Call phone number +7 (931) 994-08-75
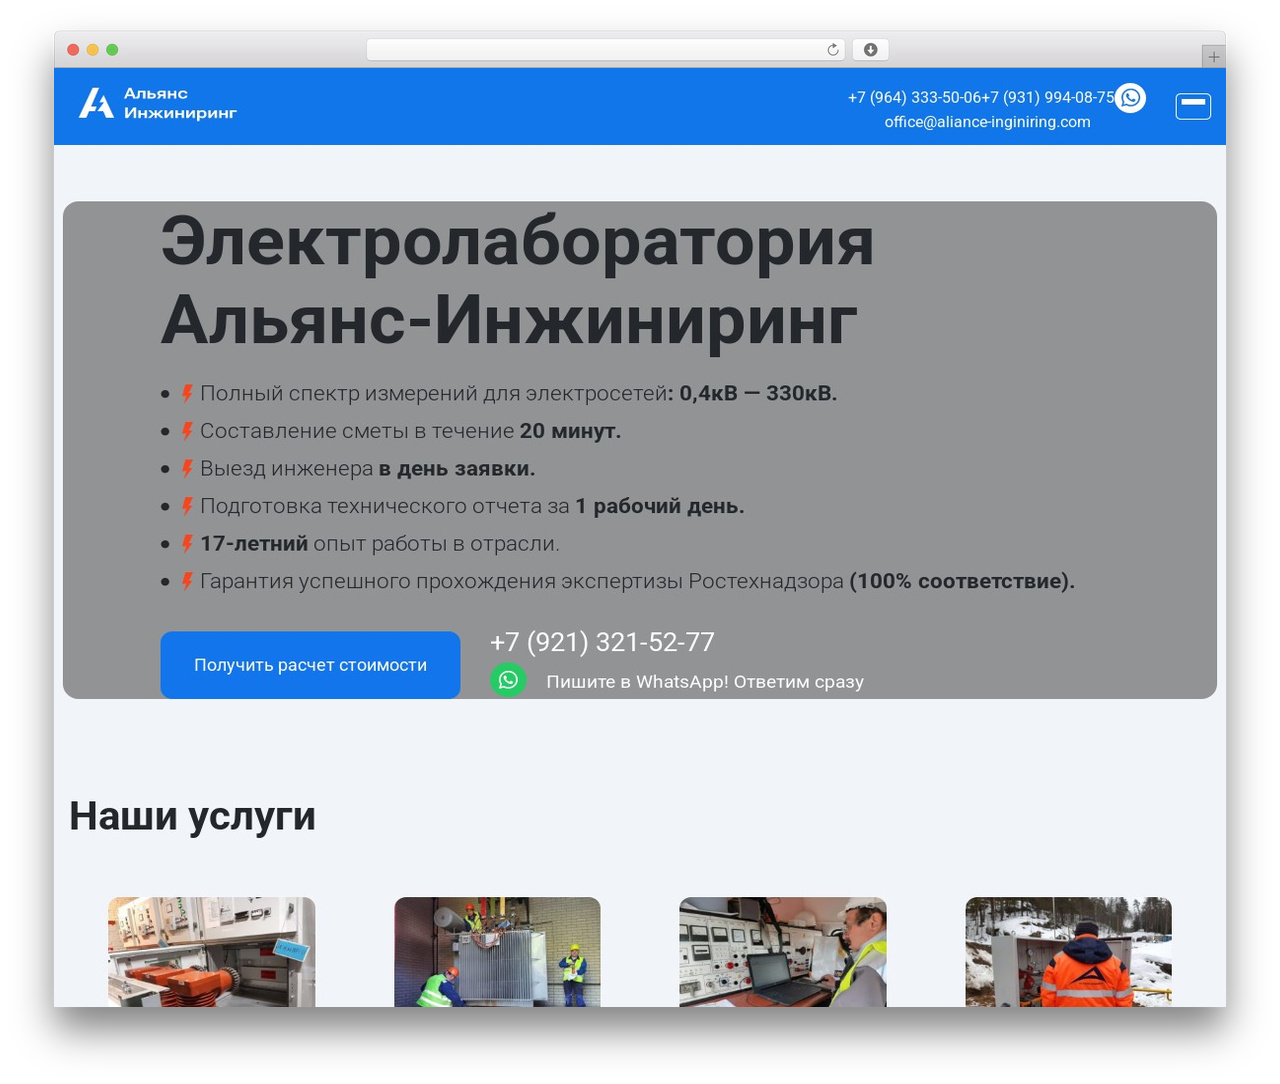The height and width of the screenshot is (1084, 1280). (1048, 97)
